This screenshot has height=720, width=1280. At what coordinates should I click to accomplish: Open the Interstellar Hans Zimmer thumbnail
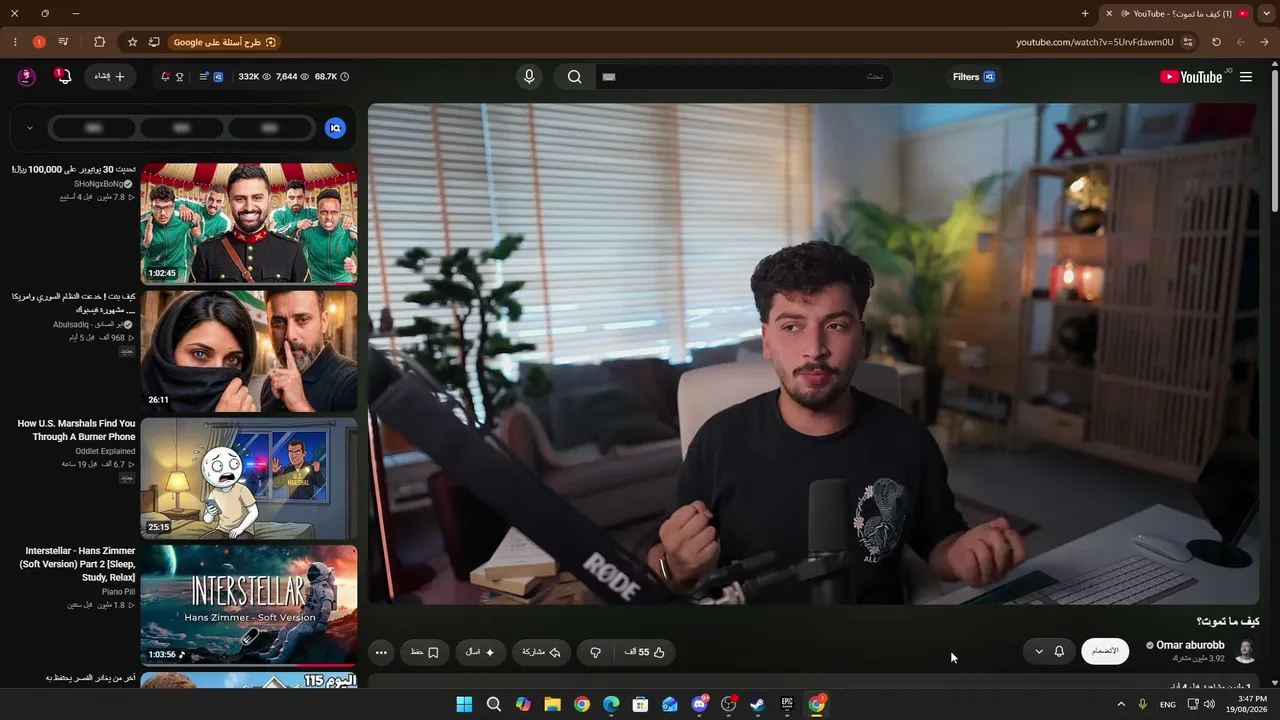[x=249, y=605]
